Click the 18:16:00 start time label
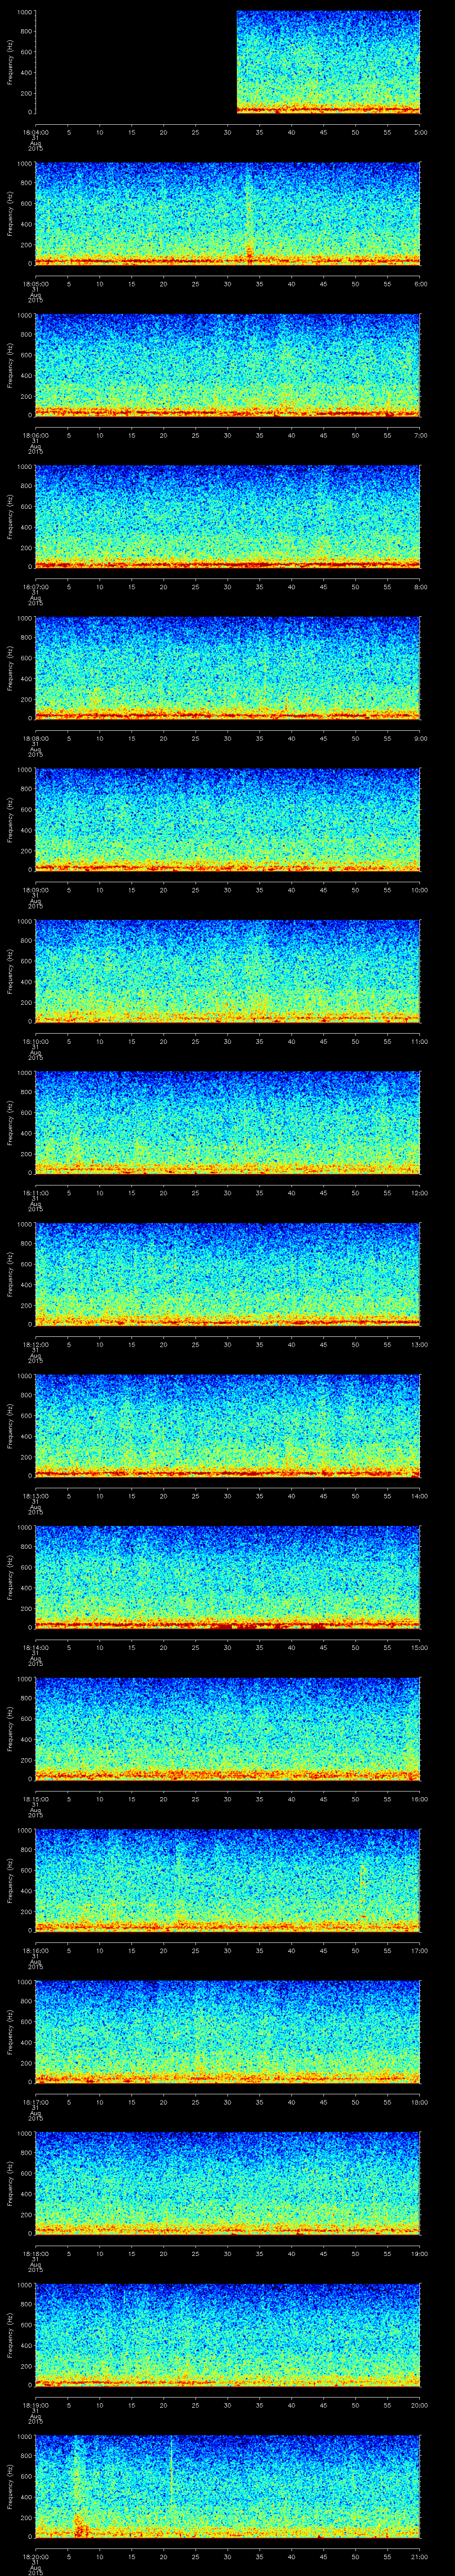455x2576 pixels. point(35,1950)
